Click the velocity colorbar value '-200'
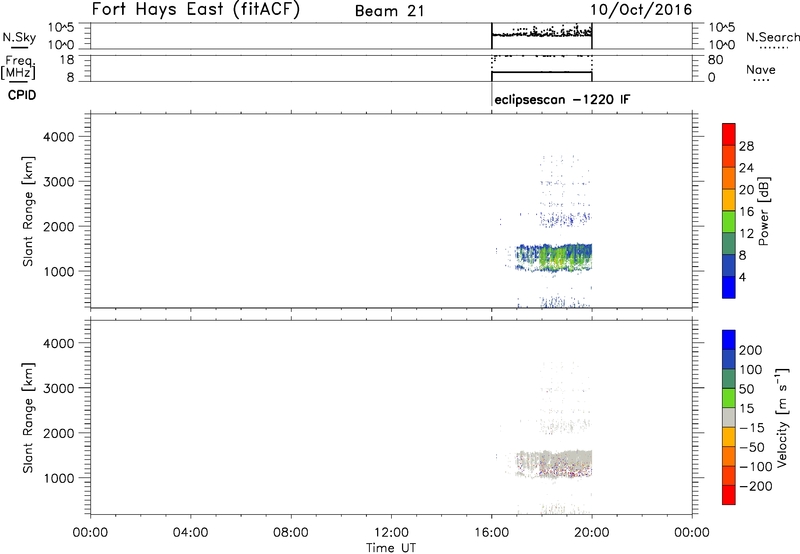 (757, 486)
